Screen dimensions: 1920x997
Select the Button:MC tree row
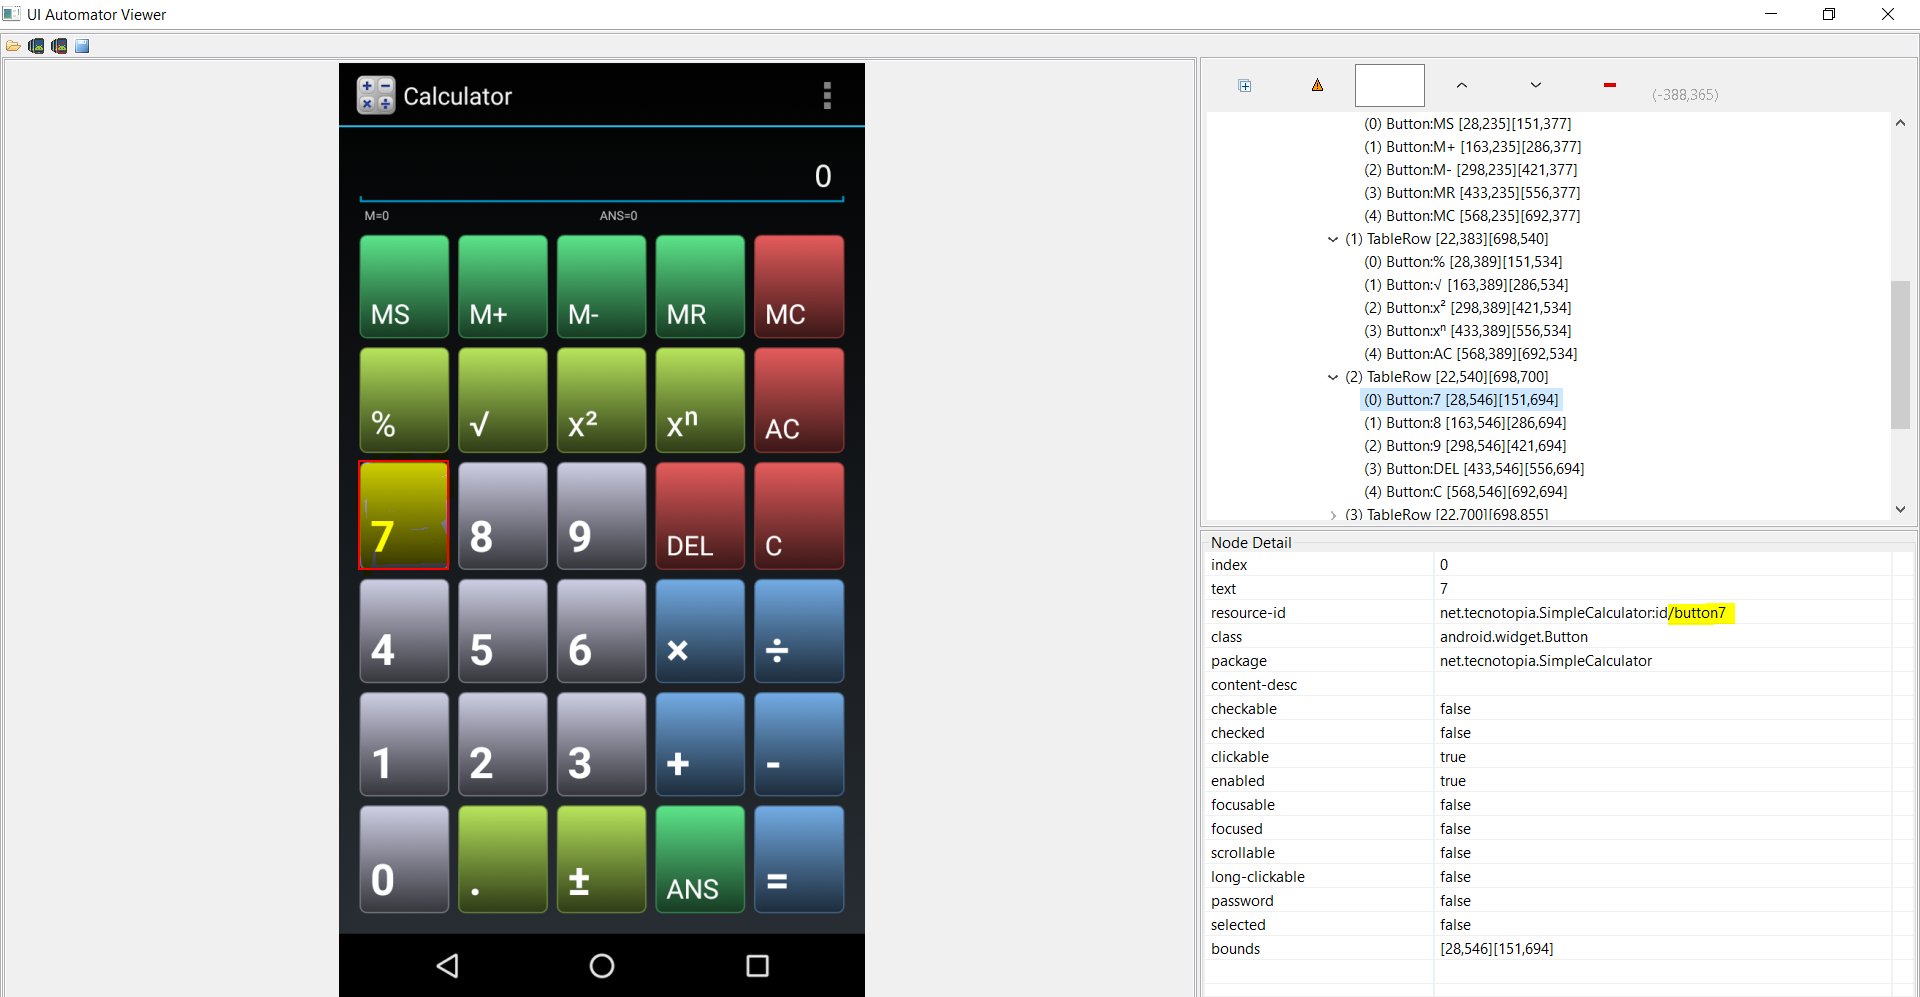tap(1472, 216)
